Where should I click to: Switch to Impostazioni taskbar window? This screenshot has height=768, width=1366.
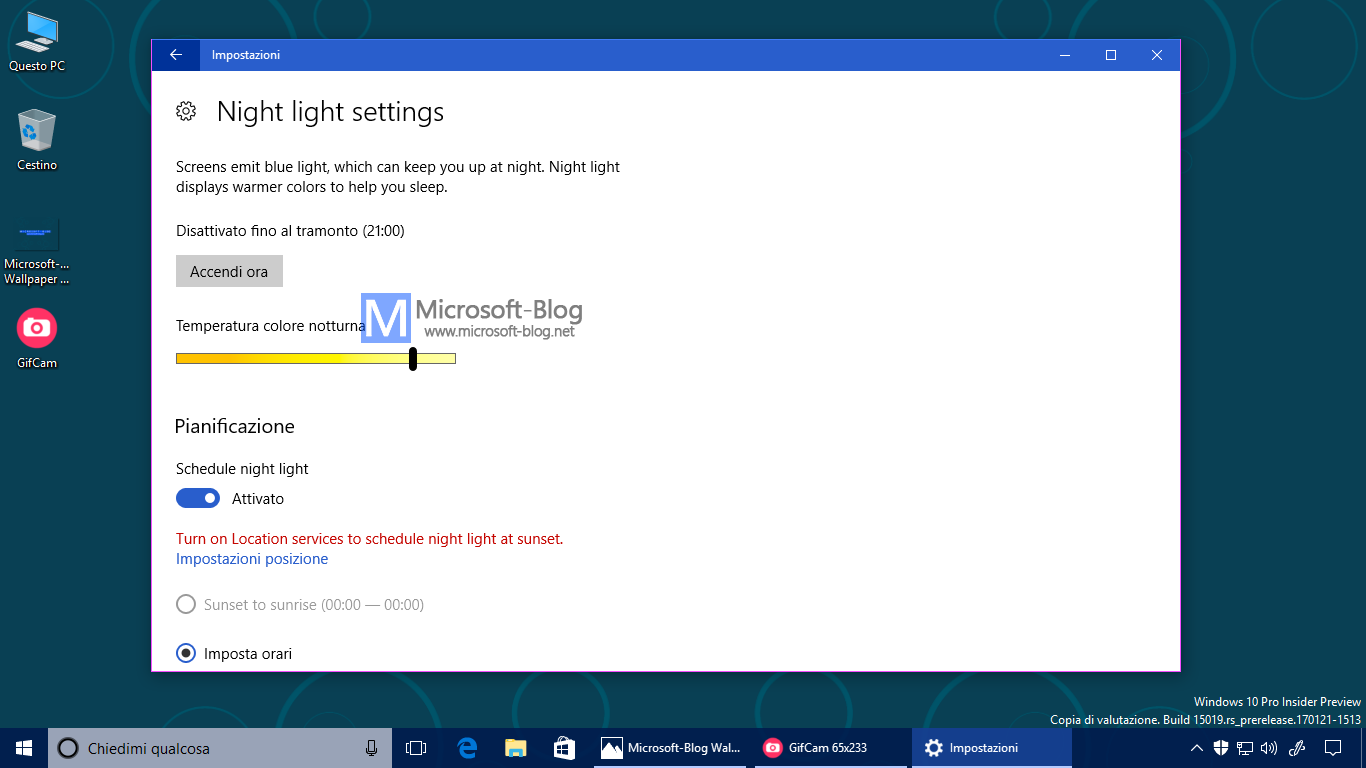(x=991, y=748)
